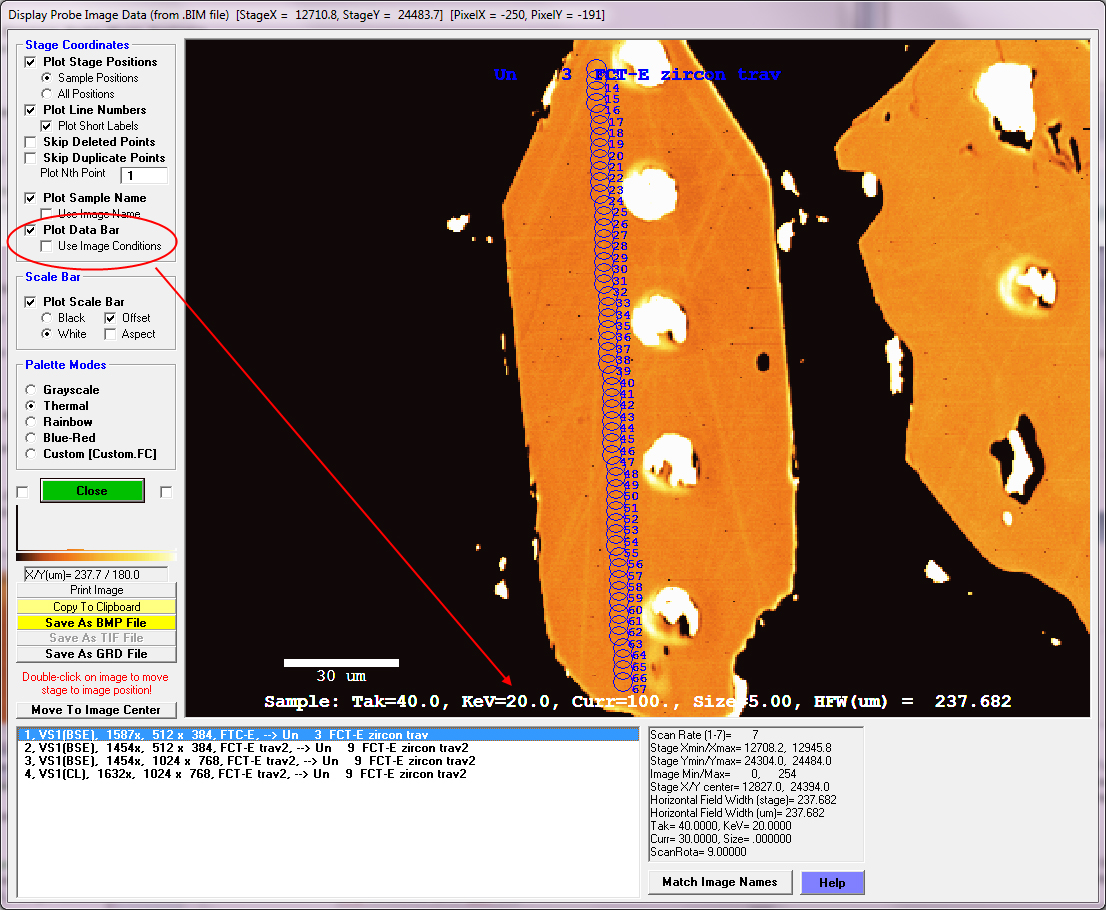Check the Skip Duplicate Points box
This screenshot has height=910, width=1106.
point(30,158)
